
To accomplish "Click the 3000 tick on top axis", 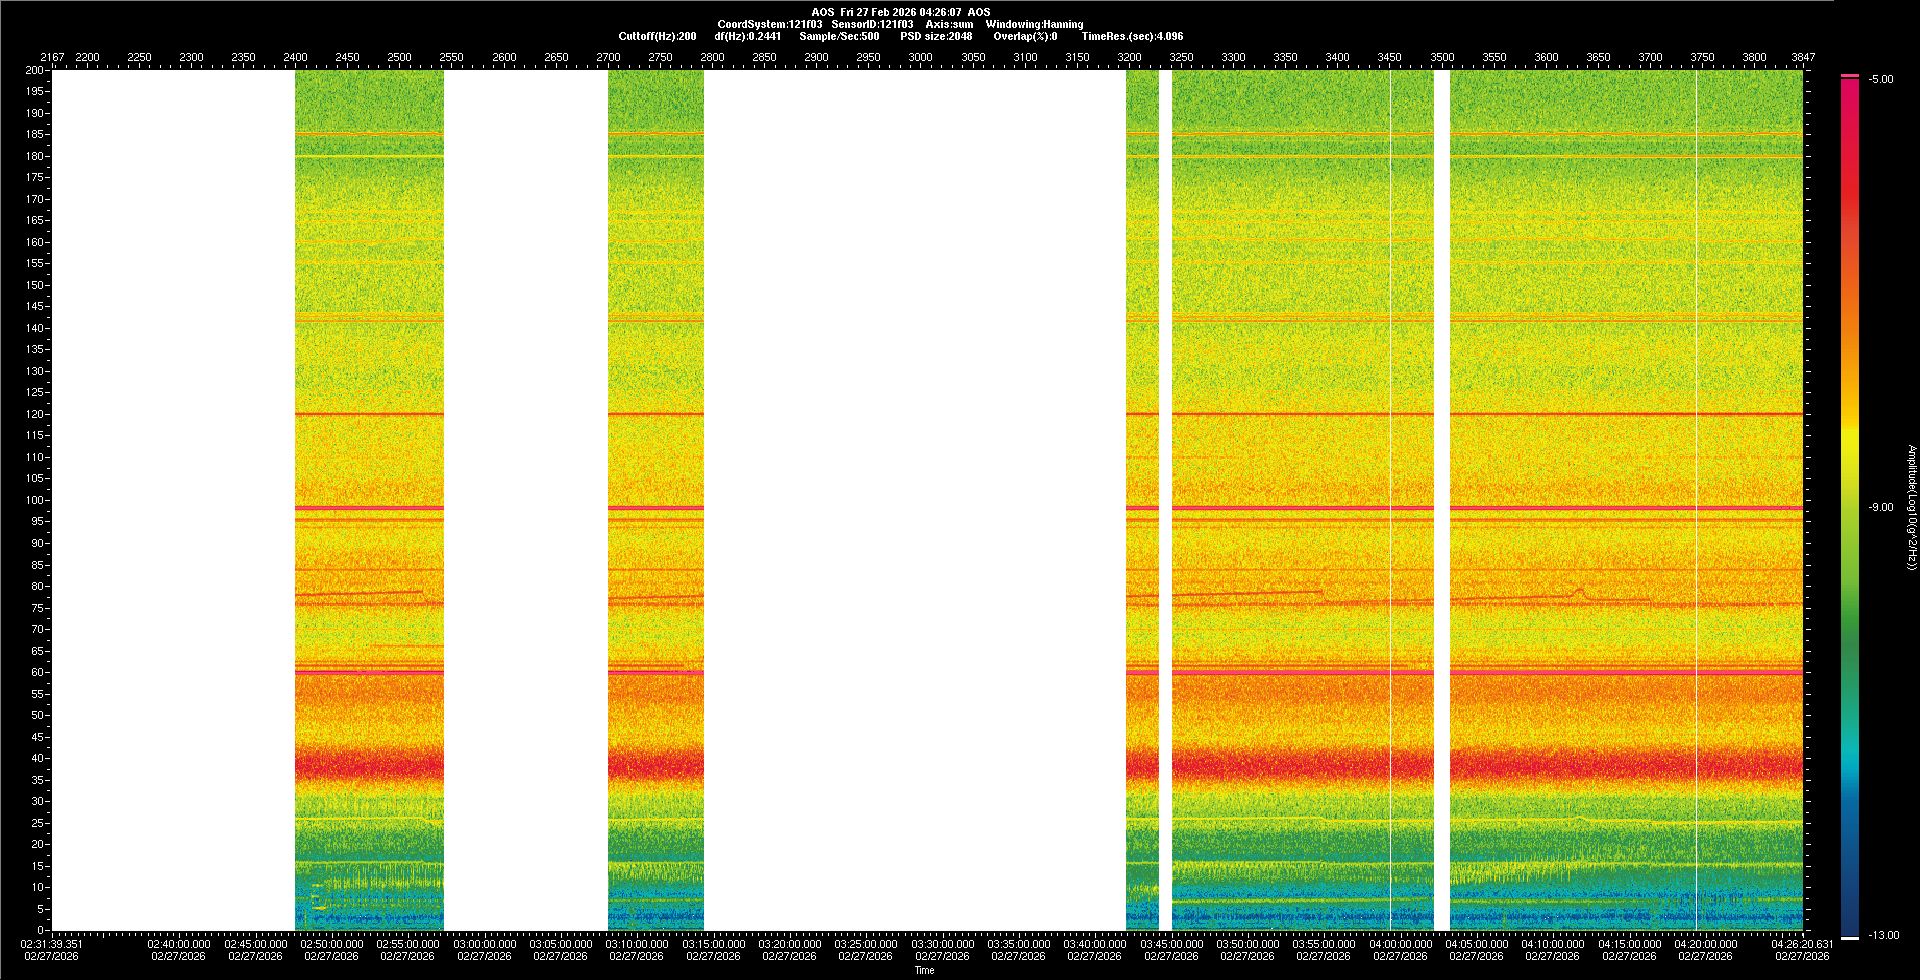I will click(x=920, y=57).
